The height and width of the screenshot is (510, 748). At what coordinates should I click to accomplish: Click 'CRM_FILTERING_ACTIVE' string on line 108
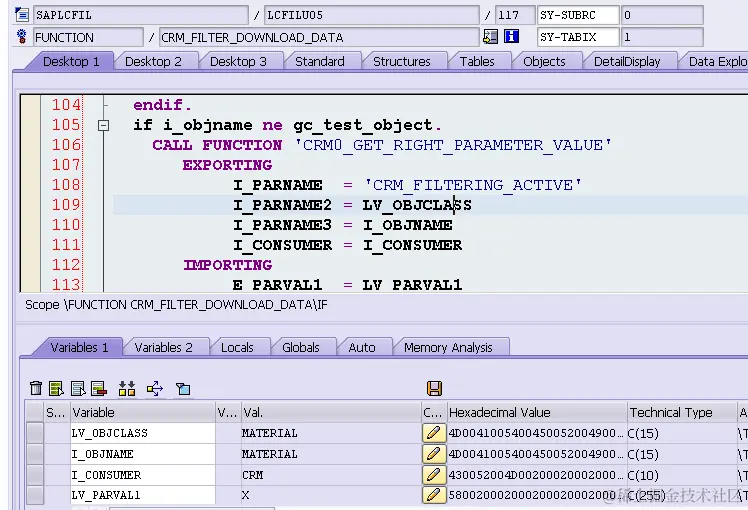point(473,185)
